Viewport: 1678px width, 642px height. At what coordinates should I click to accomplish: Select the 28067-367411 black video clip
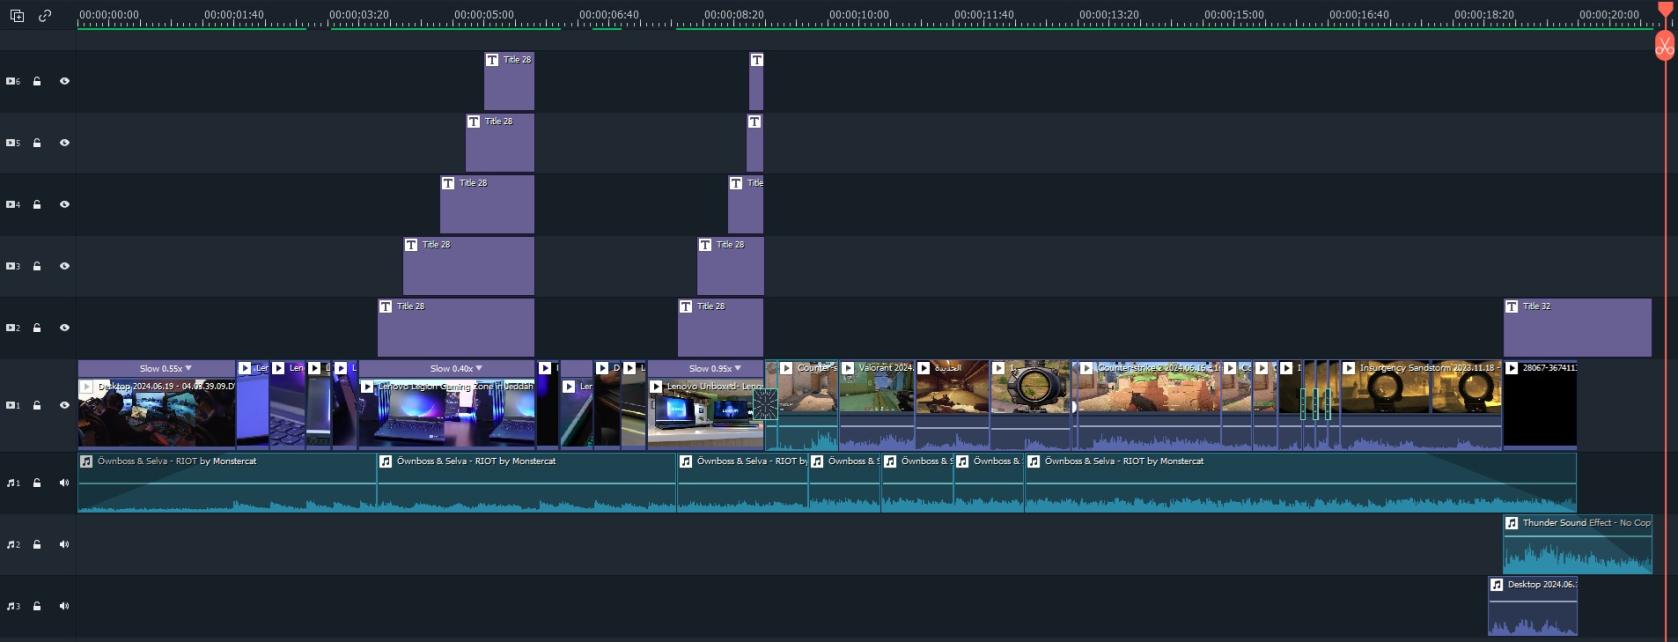pyautogui.click(x=1540, y=404)
